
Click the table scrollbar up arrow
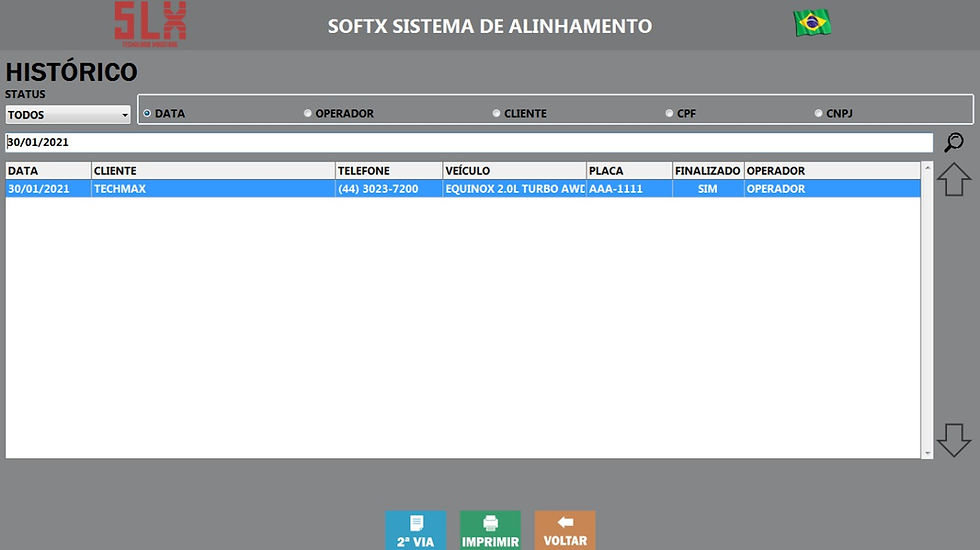(928, 168)
